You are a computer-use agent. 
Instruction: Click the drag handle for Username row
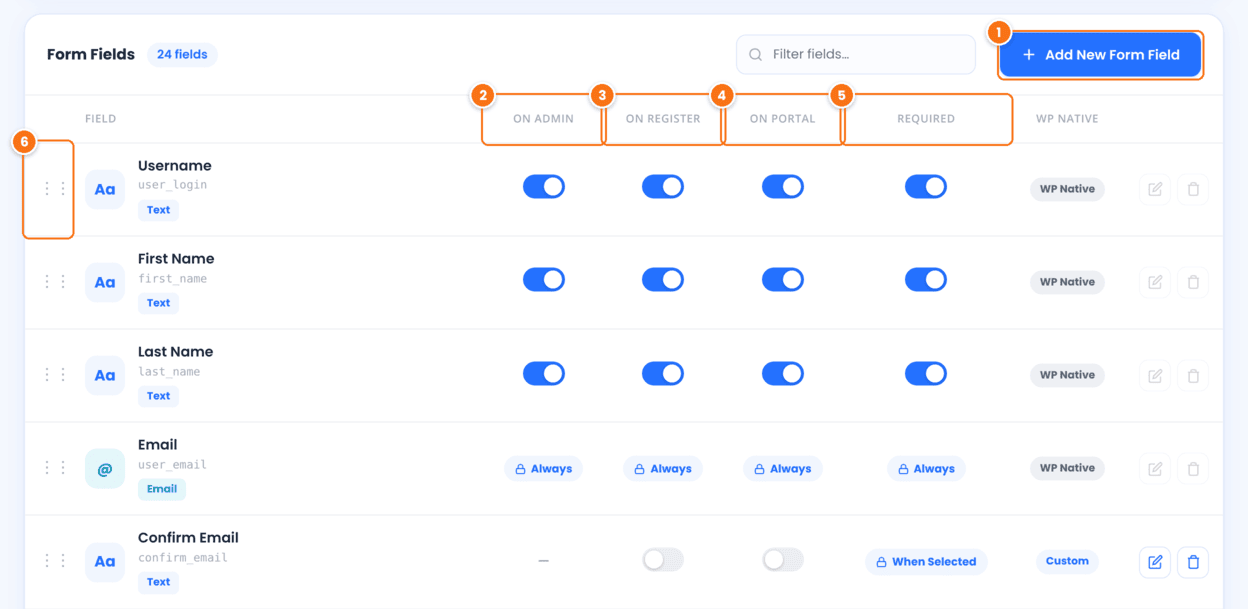point(55,189)
